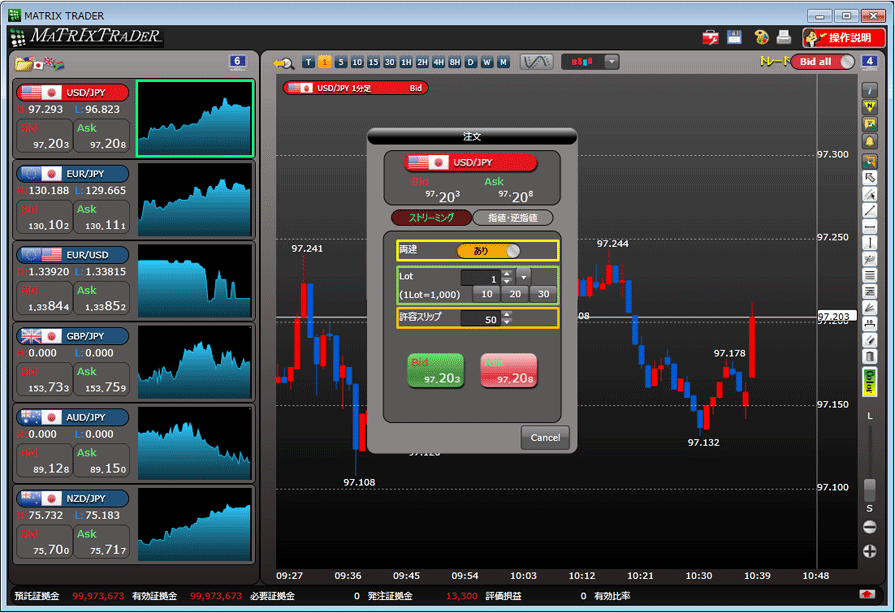Click the red arrow icon in status bar
This screenshot has height=613, width=895.
(867, 594)
